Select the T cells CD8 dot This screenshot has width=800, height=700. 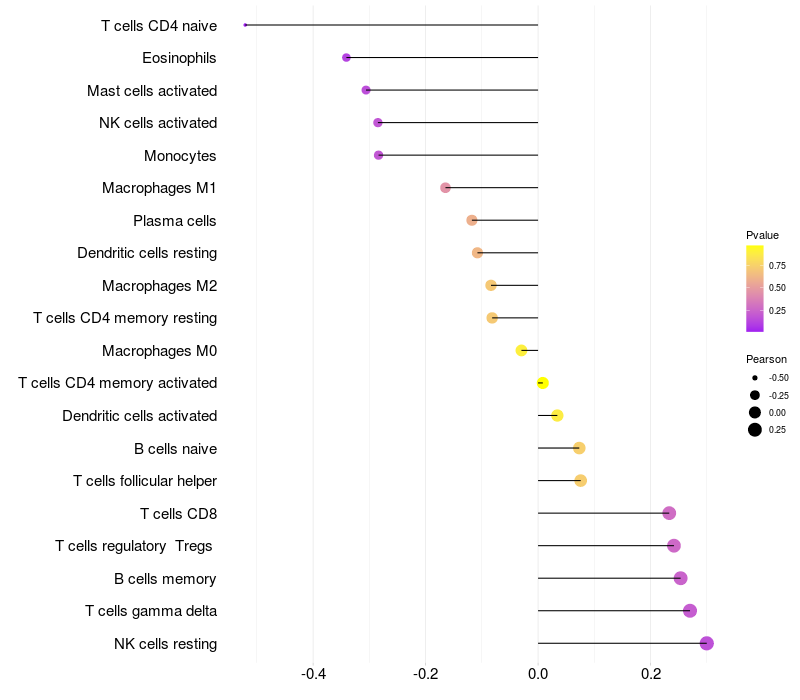click(x=669, y=513)
